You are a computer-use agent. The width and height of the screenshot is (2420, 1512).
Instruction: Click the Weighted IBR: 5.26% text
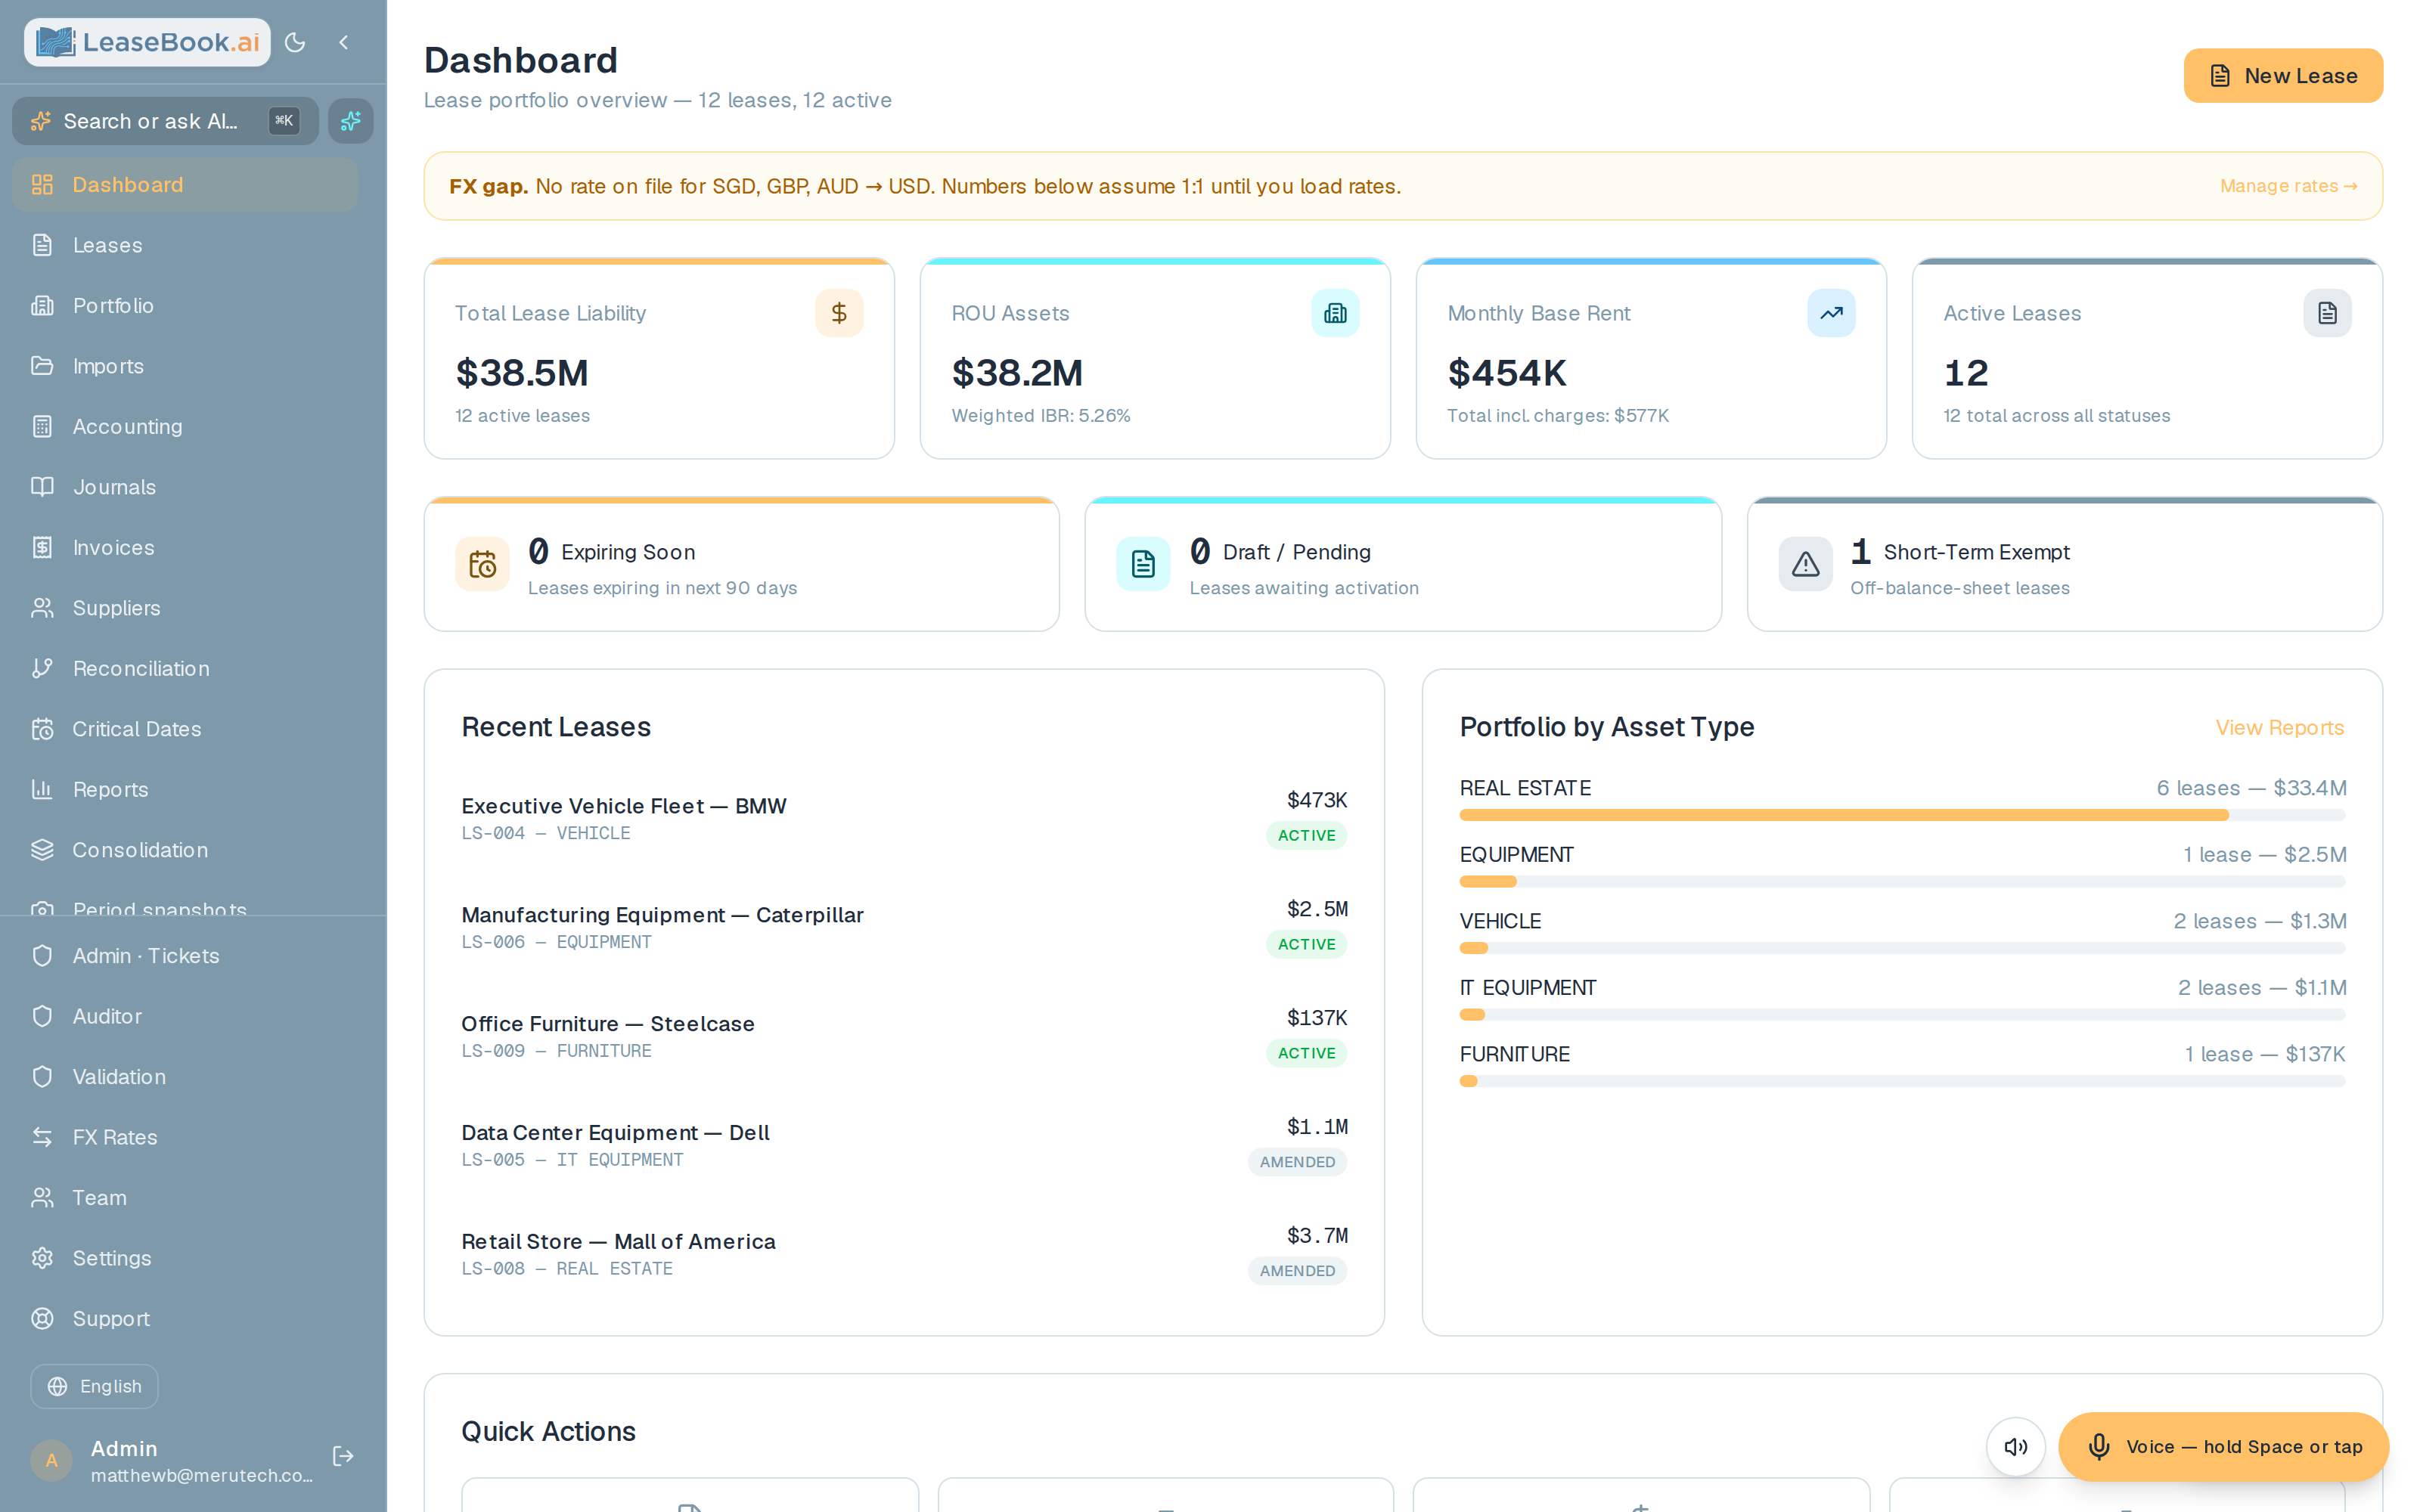click(1041, 416)
